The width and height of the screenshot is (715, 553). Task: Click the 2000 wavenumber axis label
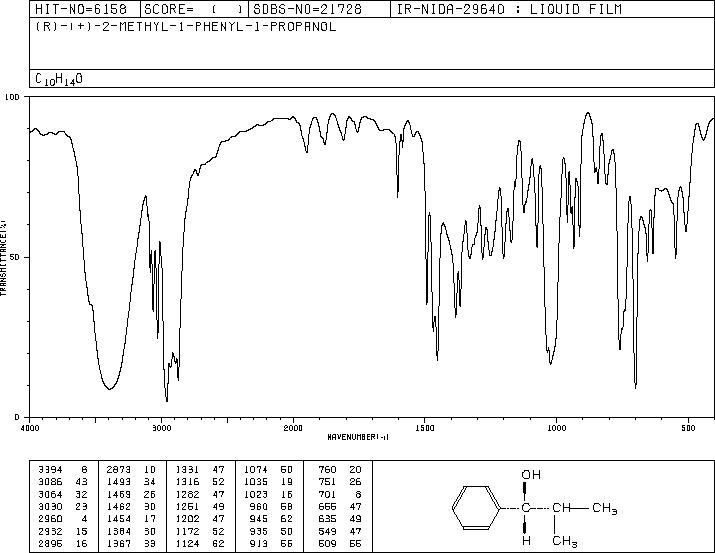click(x=293, y=428)
